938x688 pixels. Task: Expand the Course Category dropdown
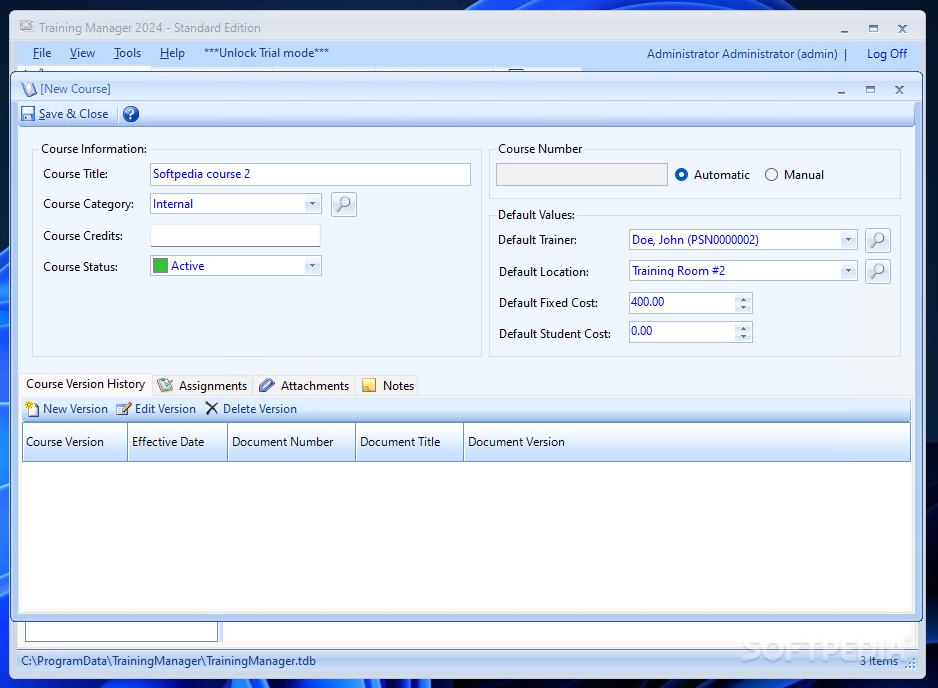pos(312,204)
